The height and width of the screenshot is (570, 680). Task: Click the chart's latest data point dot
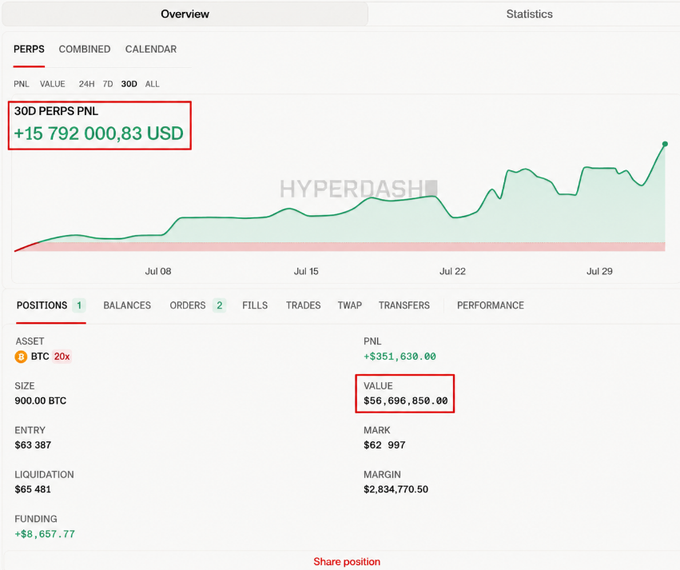[665, 144]
